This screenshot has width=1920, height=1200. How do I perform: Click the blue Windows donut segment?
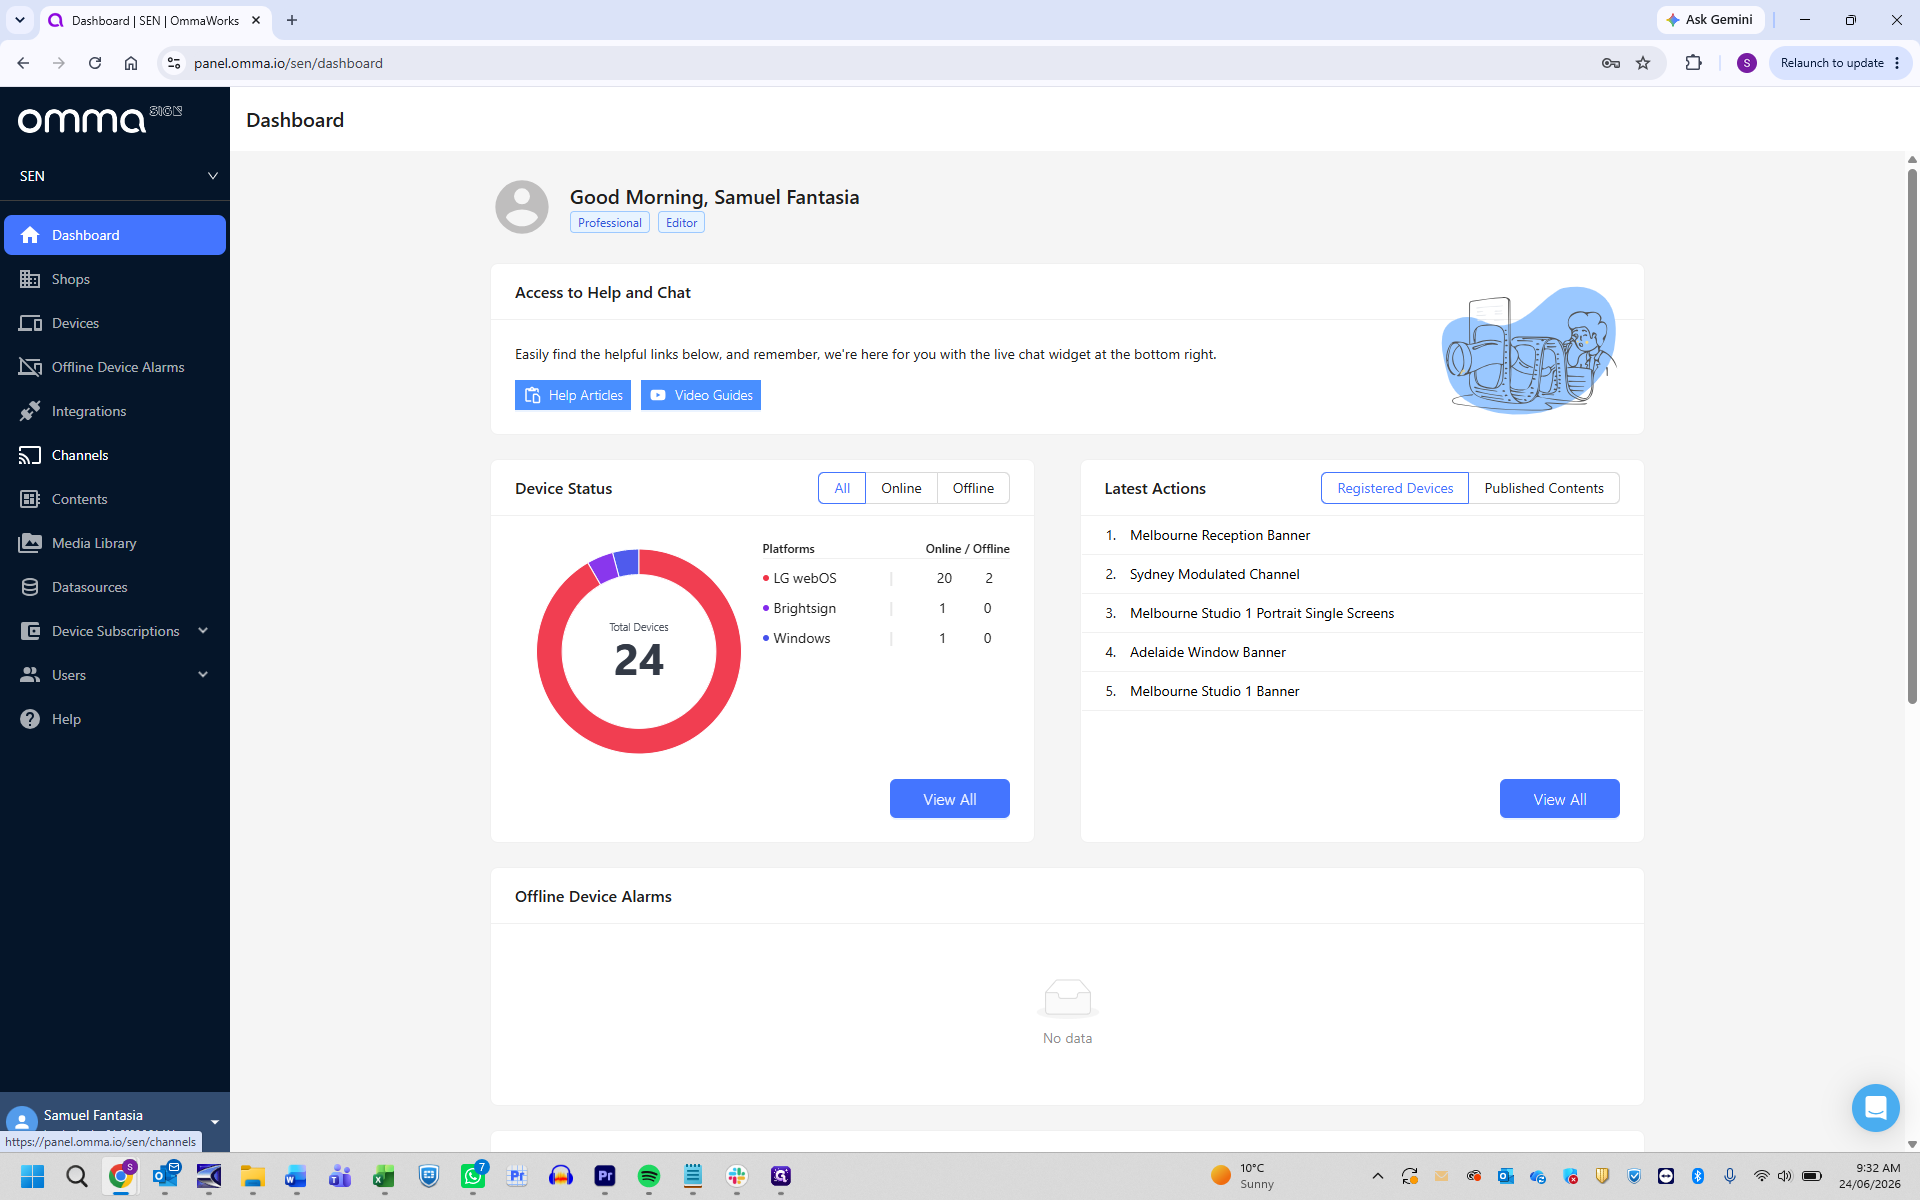[x=627, y=562]
